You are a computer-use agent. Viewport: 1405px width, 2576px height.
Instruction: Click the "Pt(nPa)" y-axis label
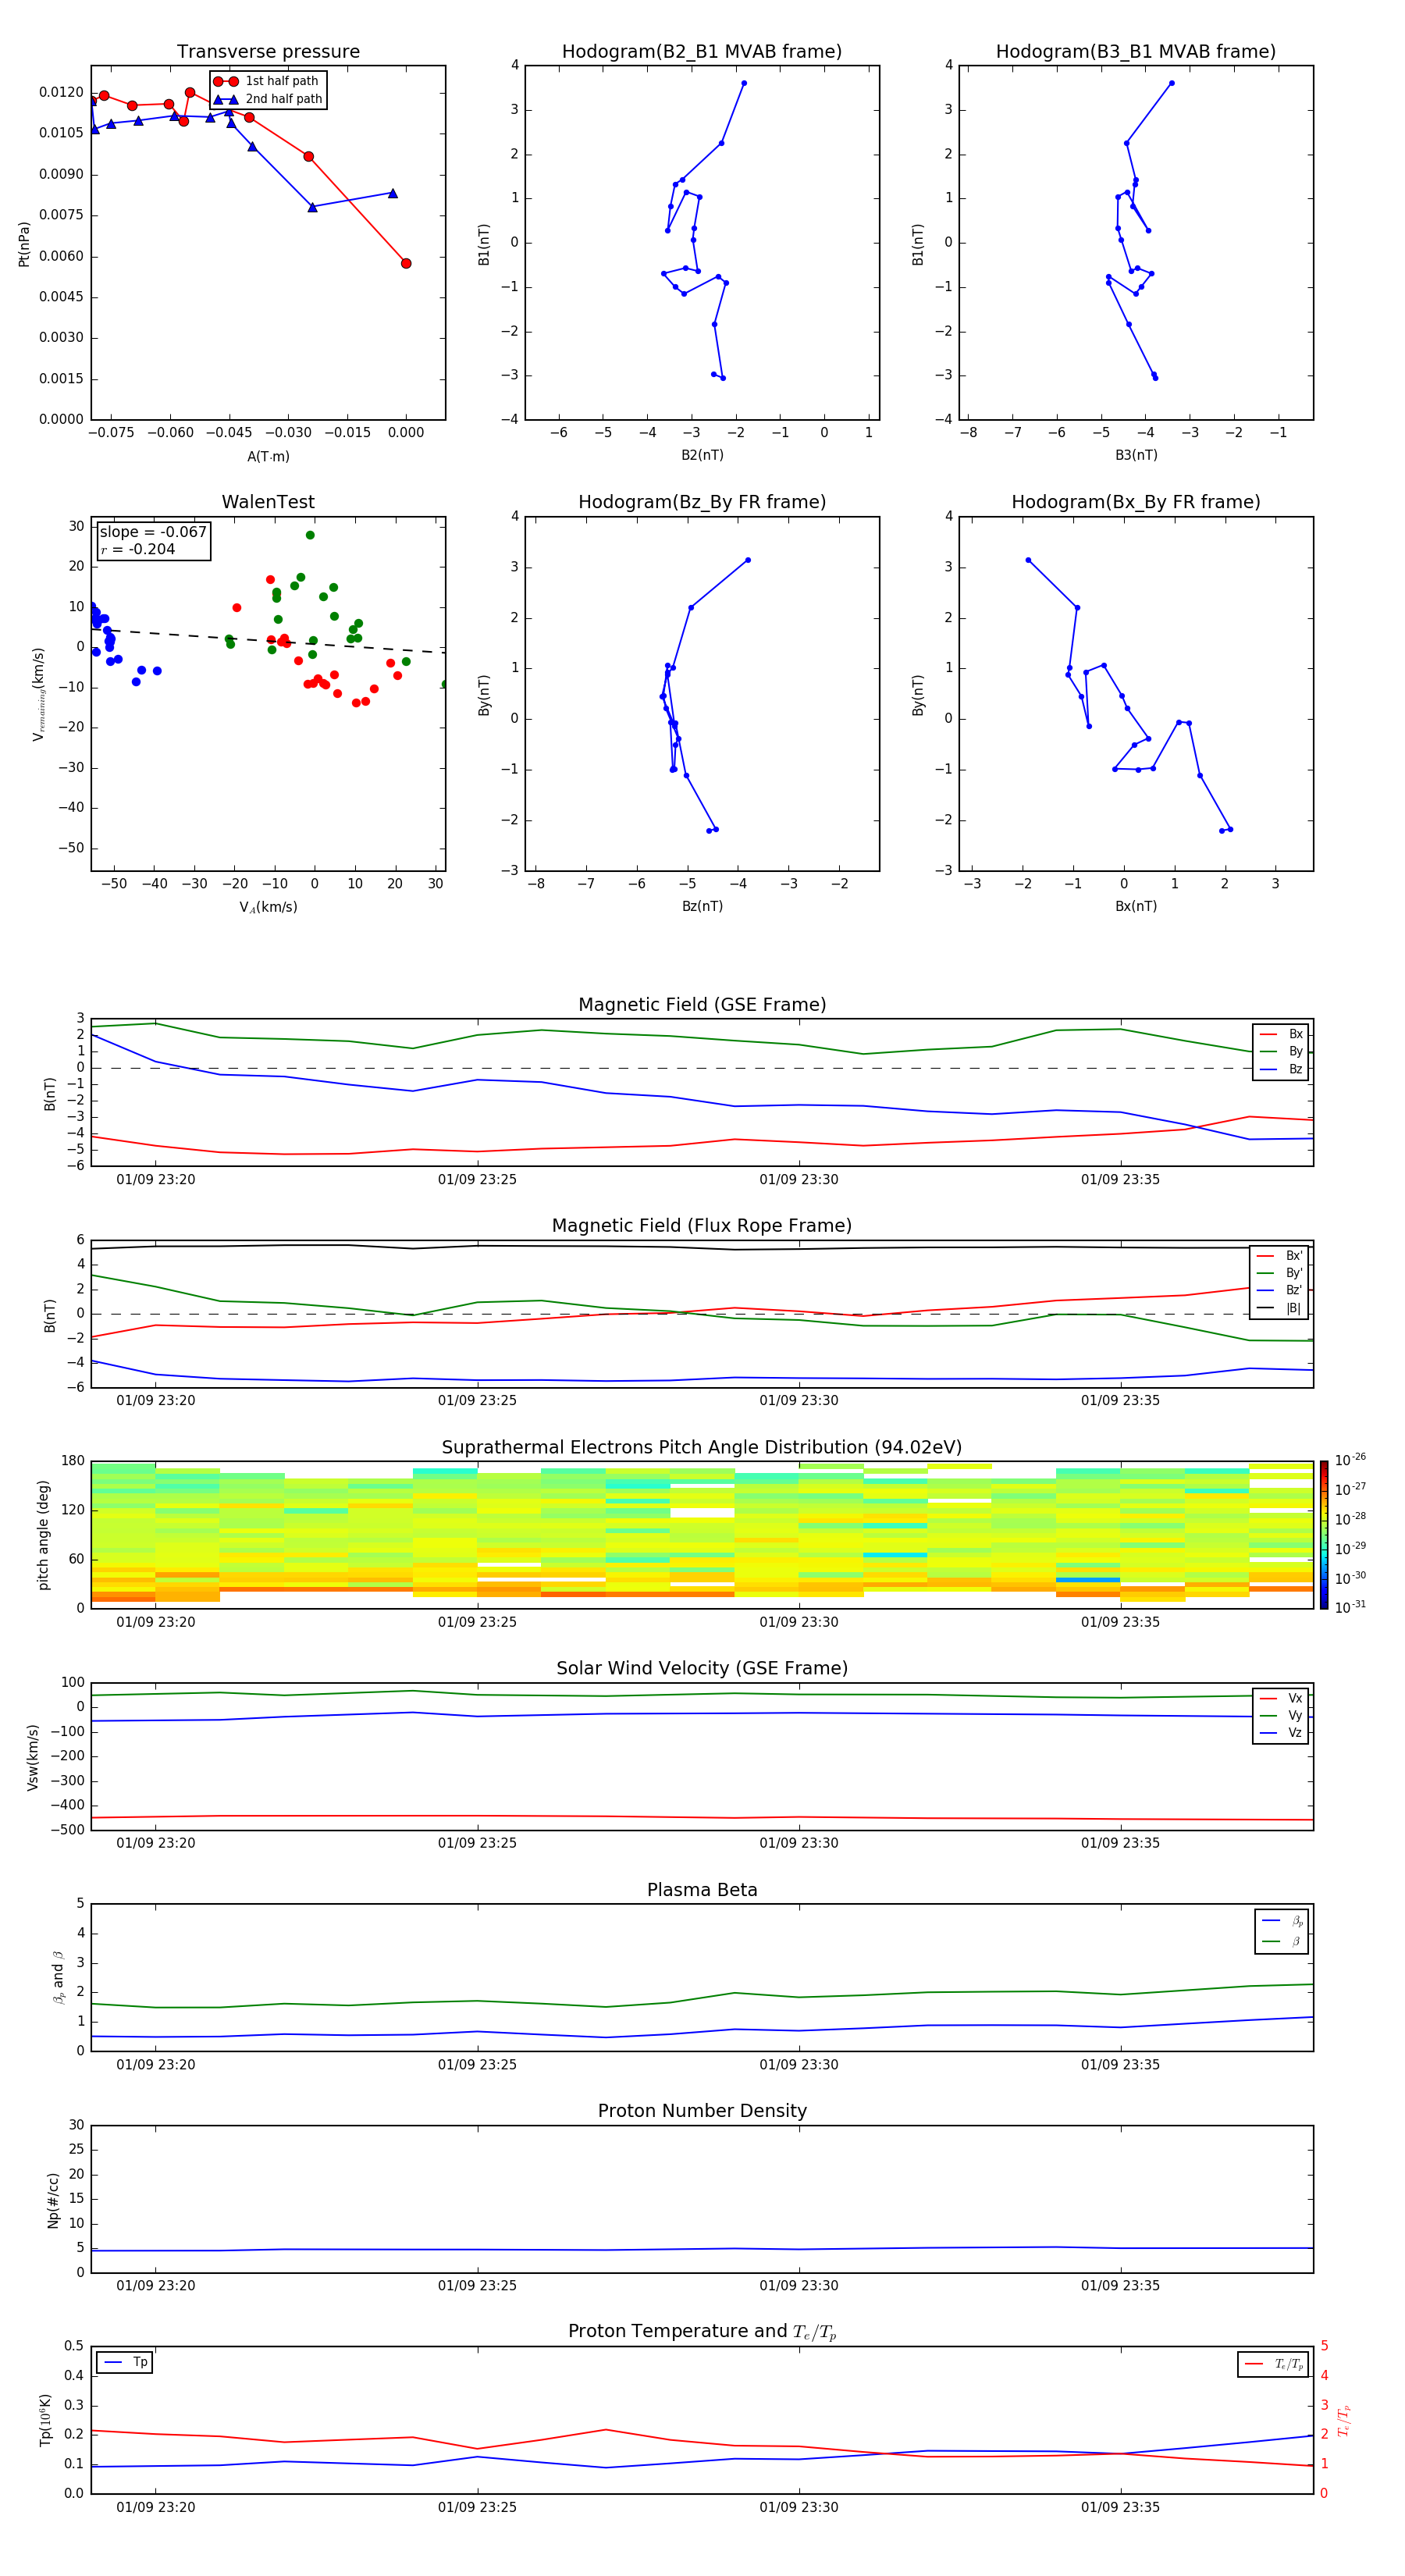24,243
